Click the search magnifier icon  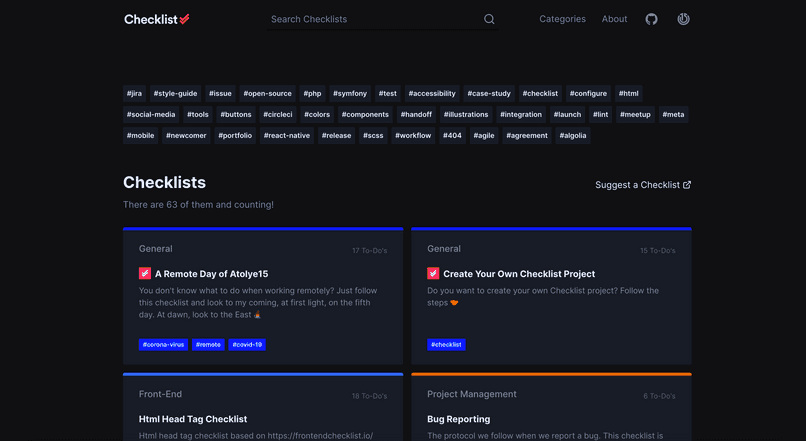point(489,19)
